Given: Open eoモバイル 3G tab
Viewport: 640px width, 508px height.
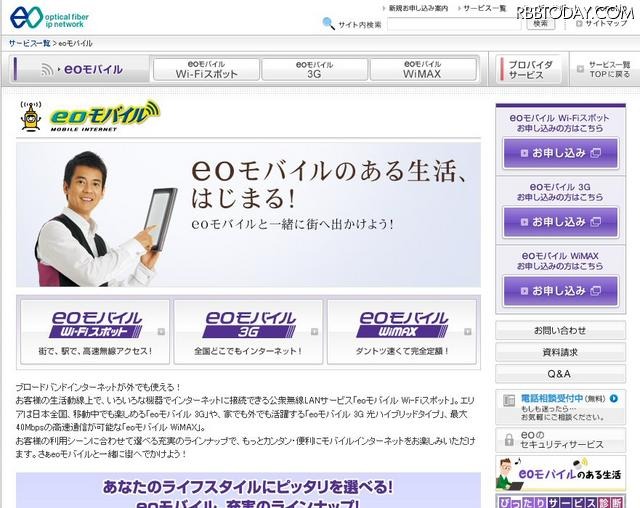Looking at the screenshot, I should [x=314, y=69].
